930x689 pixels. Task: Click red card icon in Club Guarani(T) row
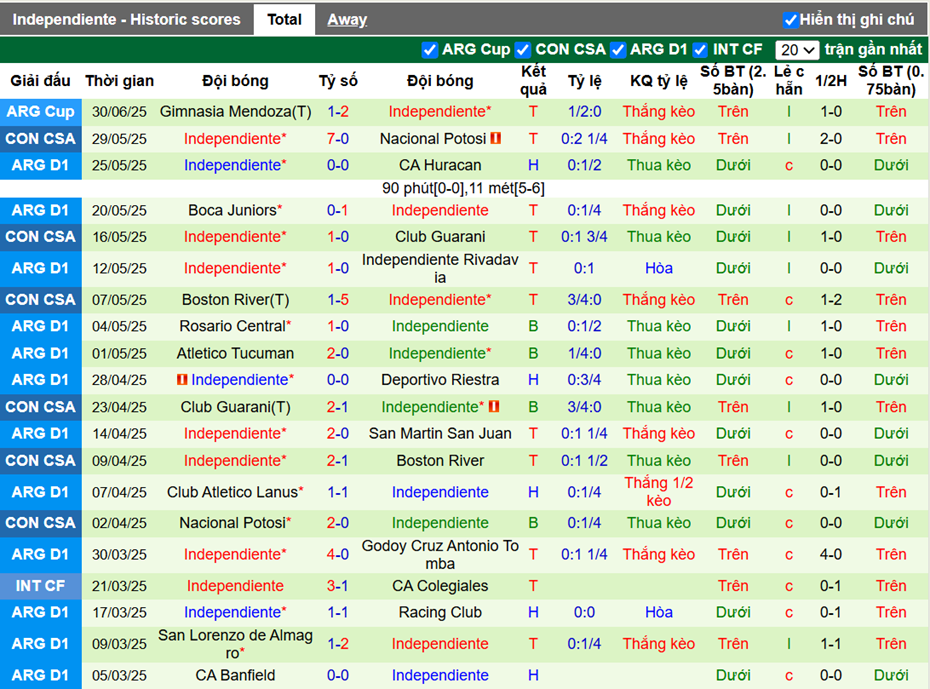[494, 407]
